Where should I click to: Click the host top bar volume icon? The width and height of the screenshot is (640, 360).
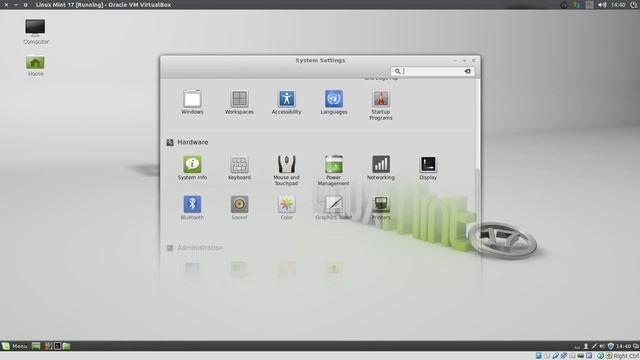602,5
